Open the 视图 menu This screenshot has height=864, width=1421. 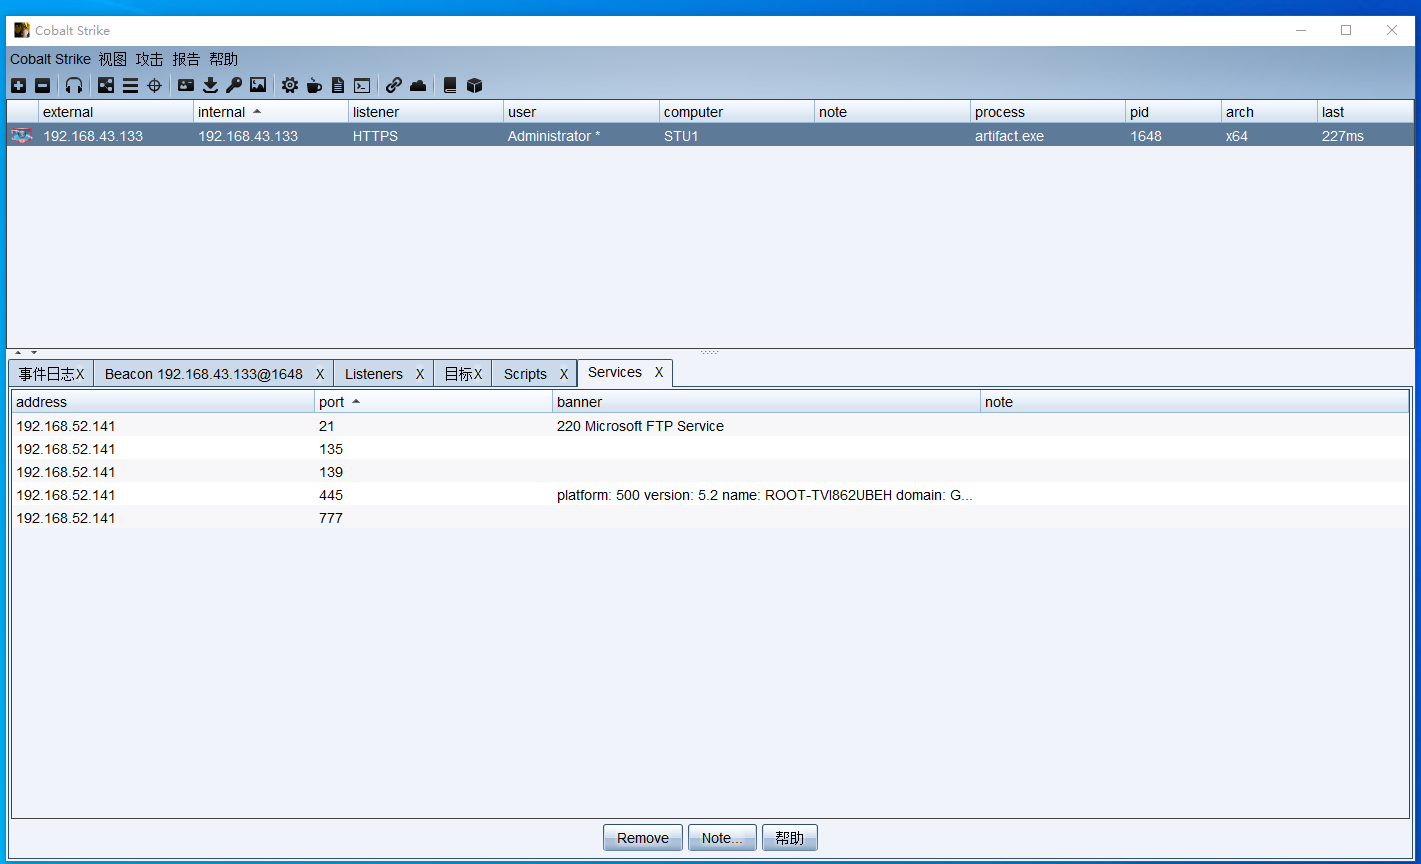point(113,60)
